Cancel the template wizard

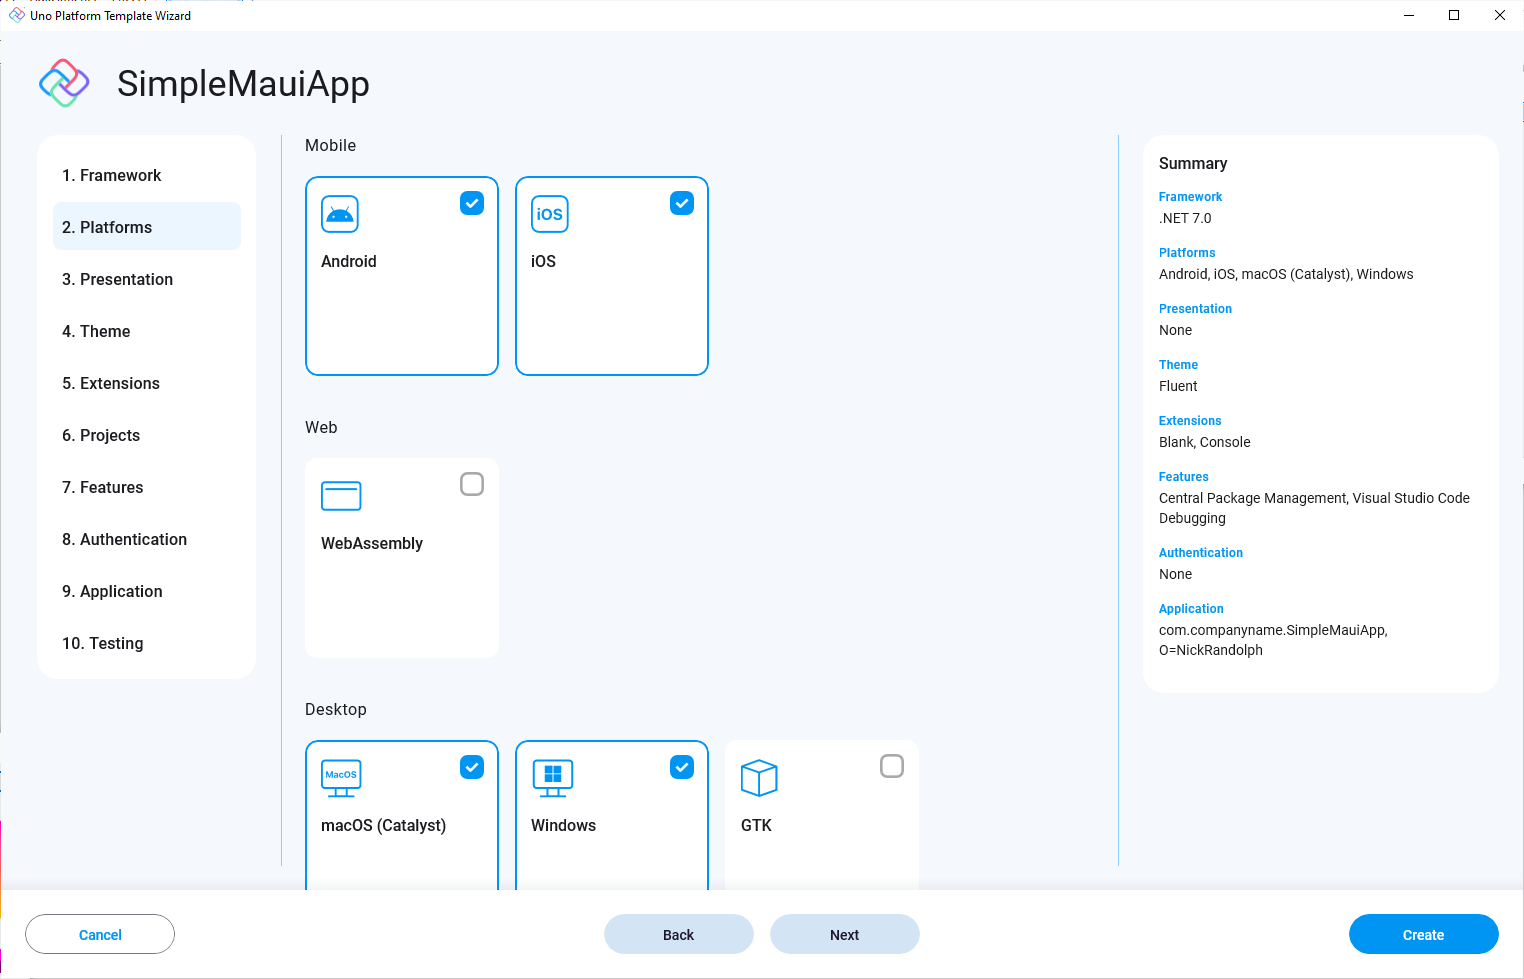(x=100, y=935)
